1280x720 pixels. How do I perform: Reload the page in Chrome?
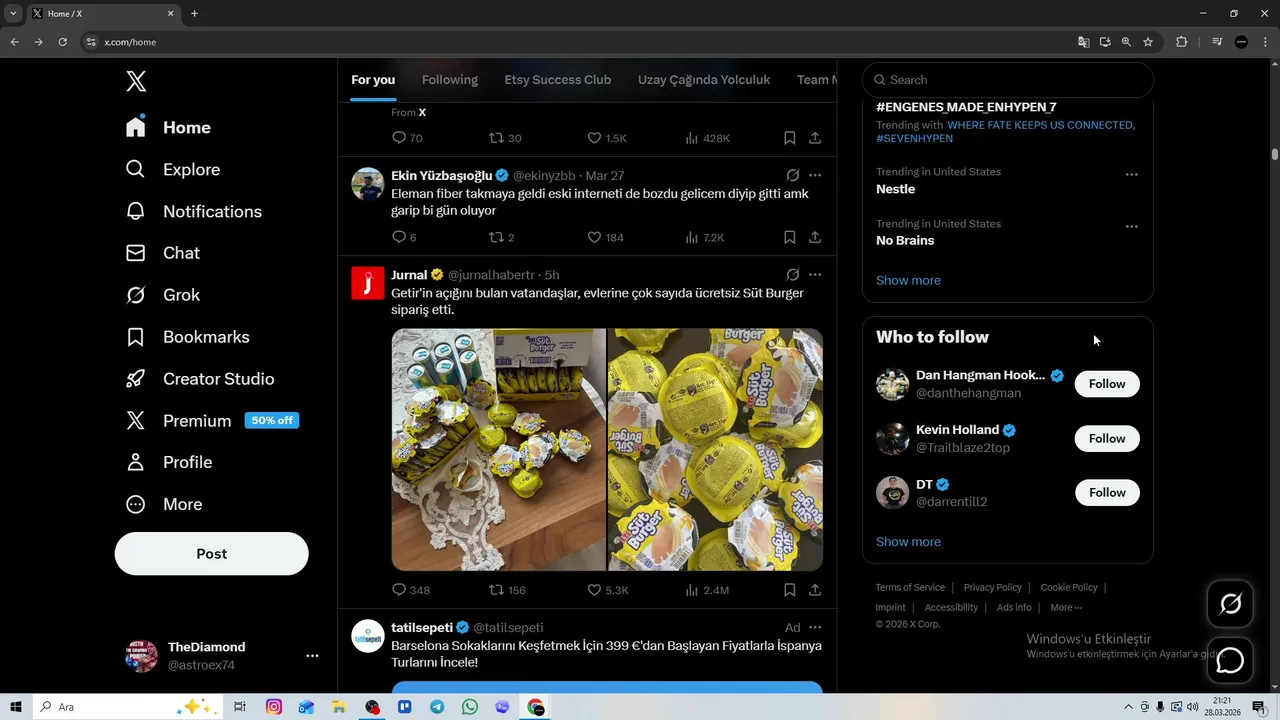click(x=62, y=42)
